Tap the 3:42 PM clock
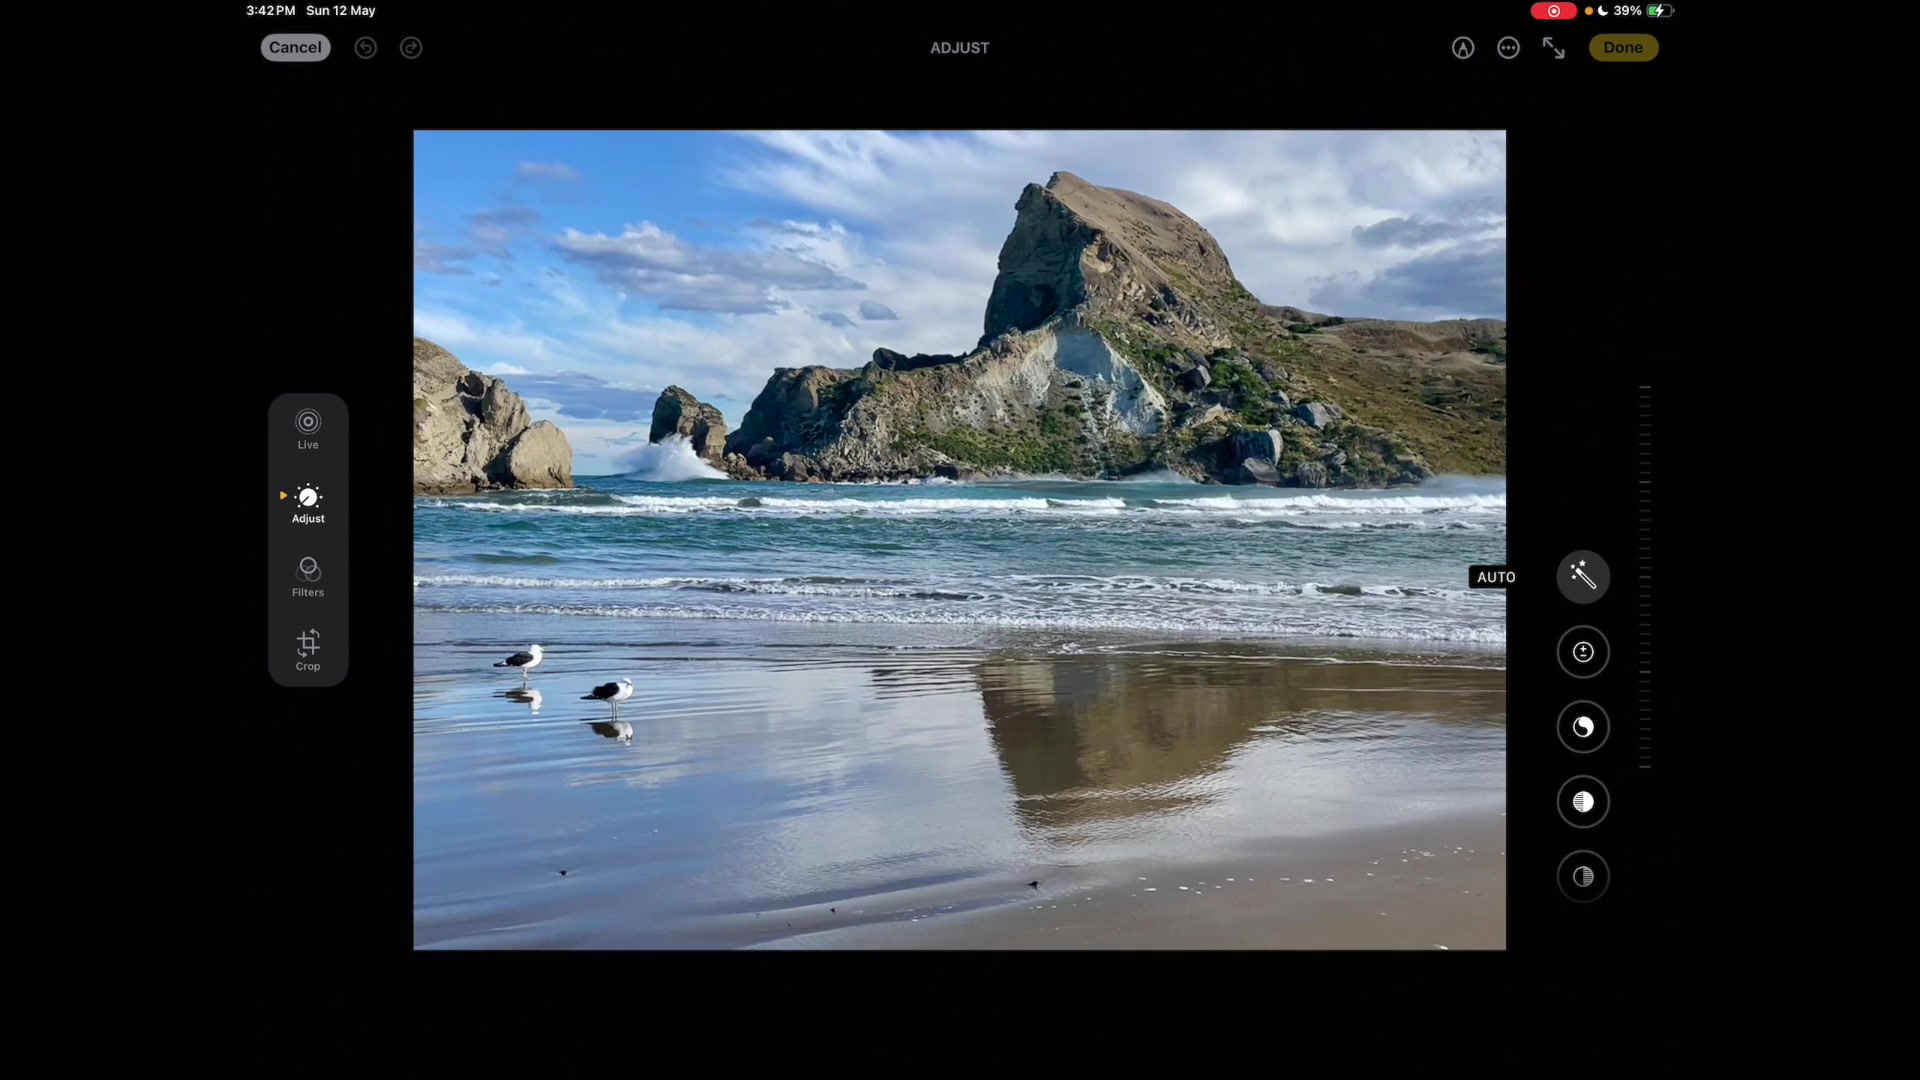1920x1080 pixels. [271, 11]
